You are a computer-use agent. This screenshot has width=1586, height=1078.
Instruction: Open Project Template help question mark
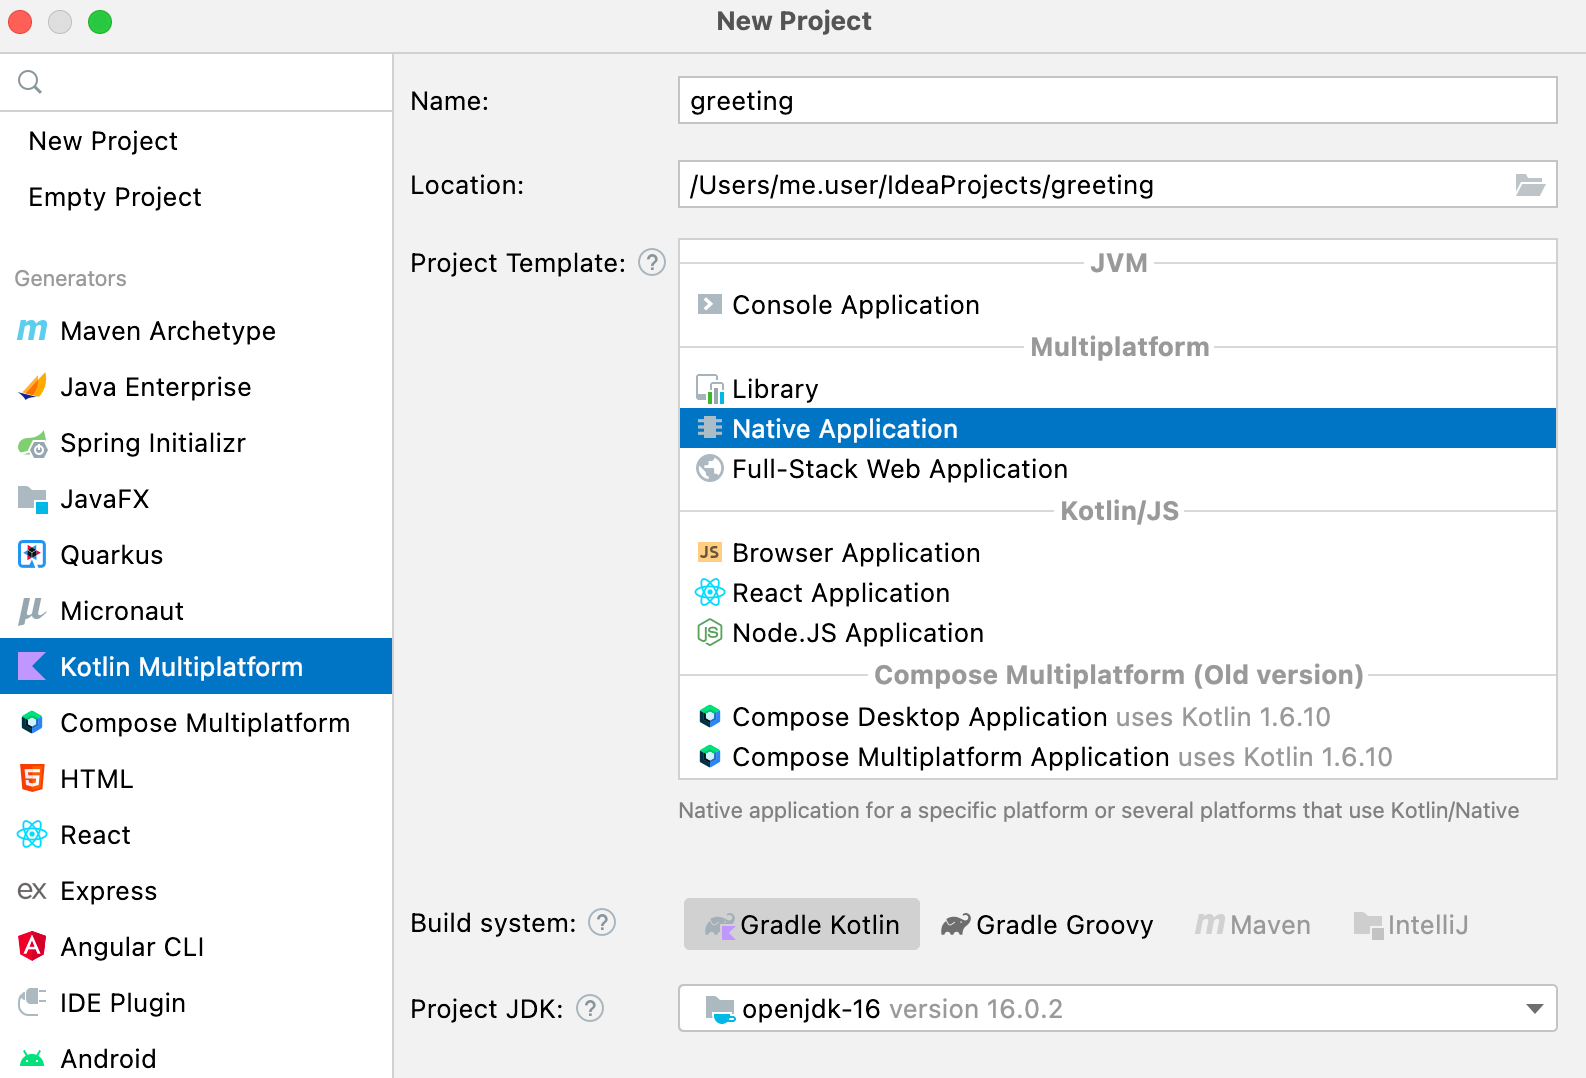pos(652,262)
